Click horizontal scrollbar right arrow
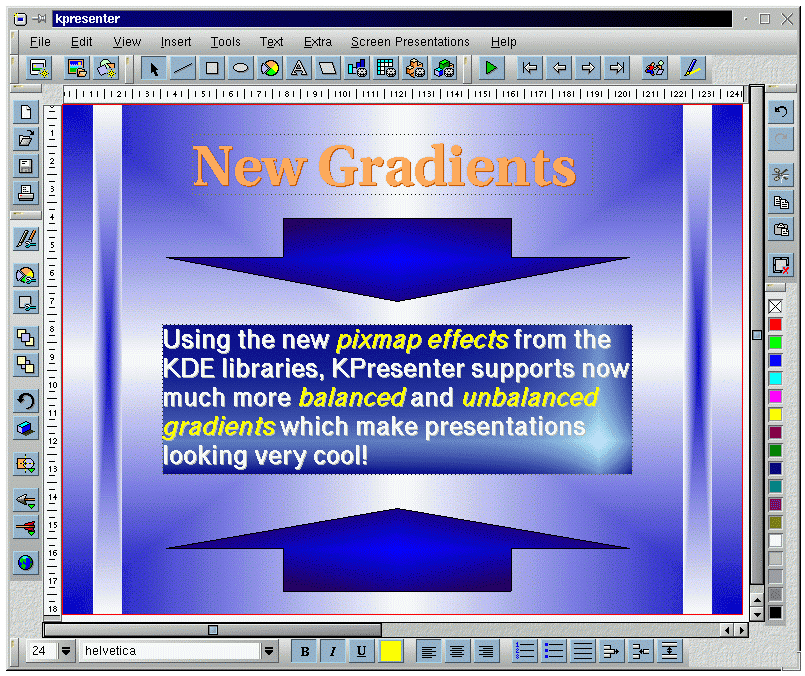 742,630
